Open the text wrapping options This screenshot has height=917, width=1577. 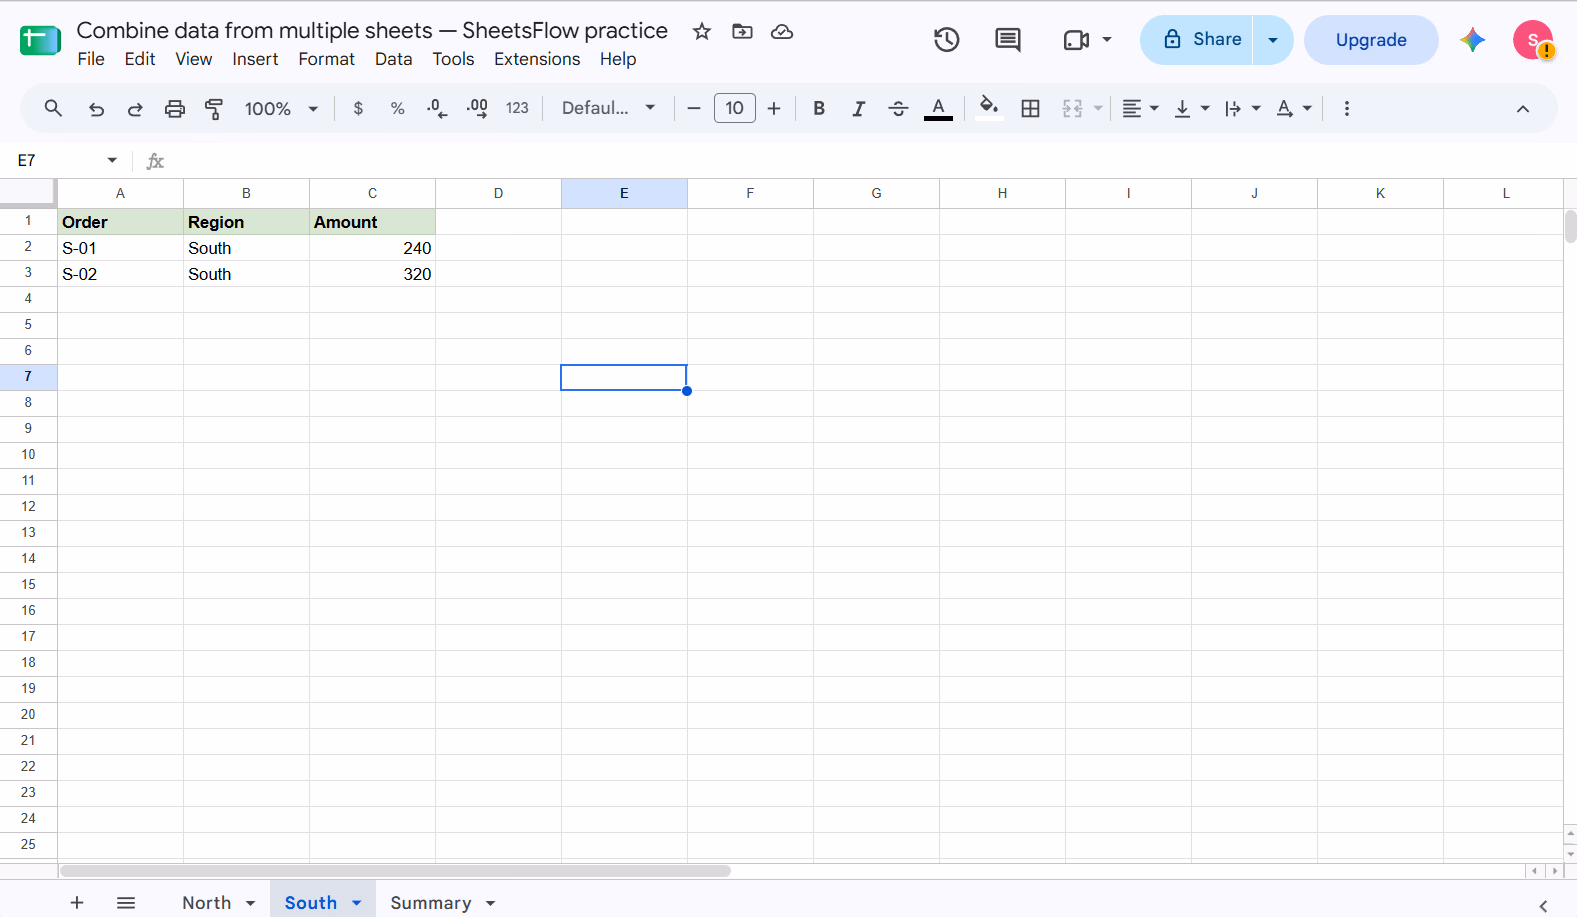pos(1242,108)
